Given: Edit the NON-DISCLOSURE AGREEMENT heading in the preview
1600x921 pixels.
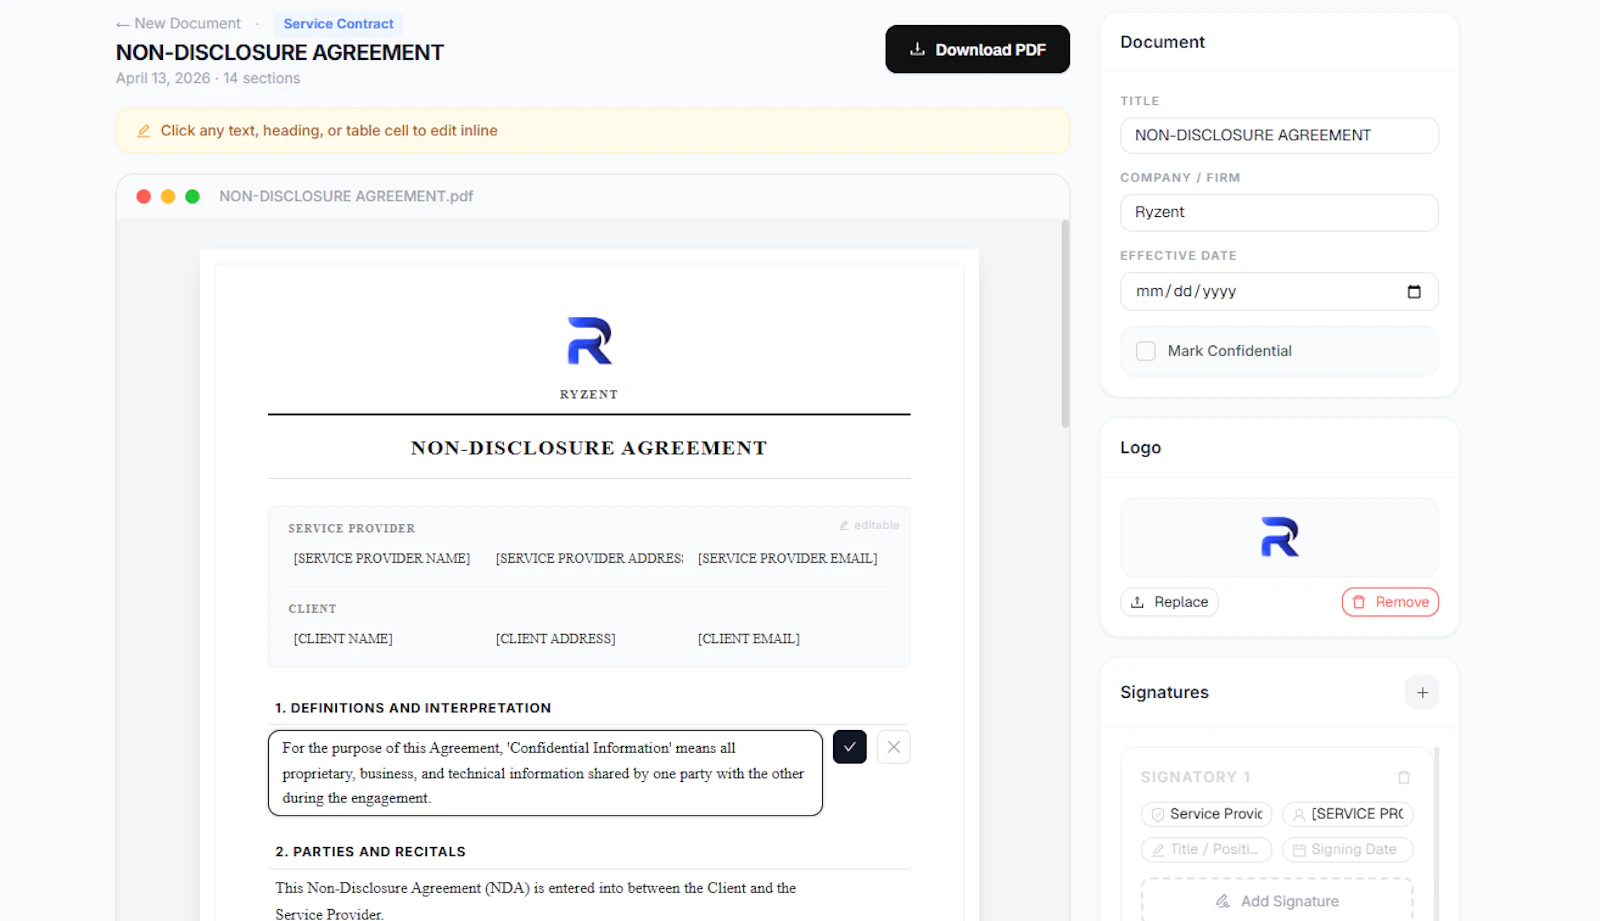Looking at the screenshot, I should click(589, 448).
